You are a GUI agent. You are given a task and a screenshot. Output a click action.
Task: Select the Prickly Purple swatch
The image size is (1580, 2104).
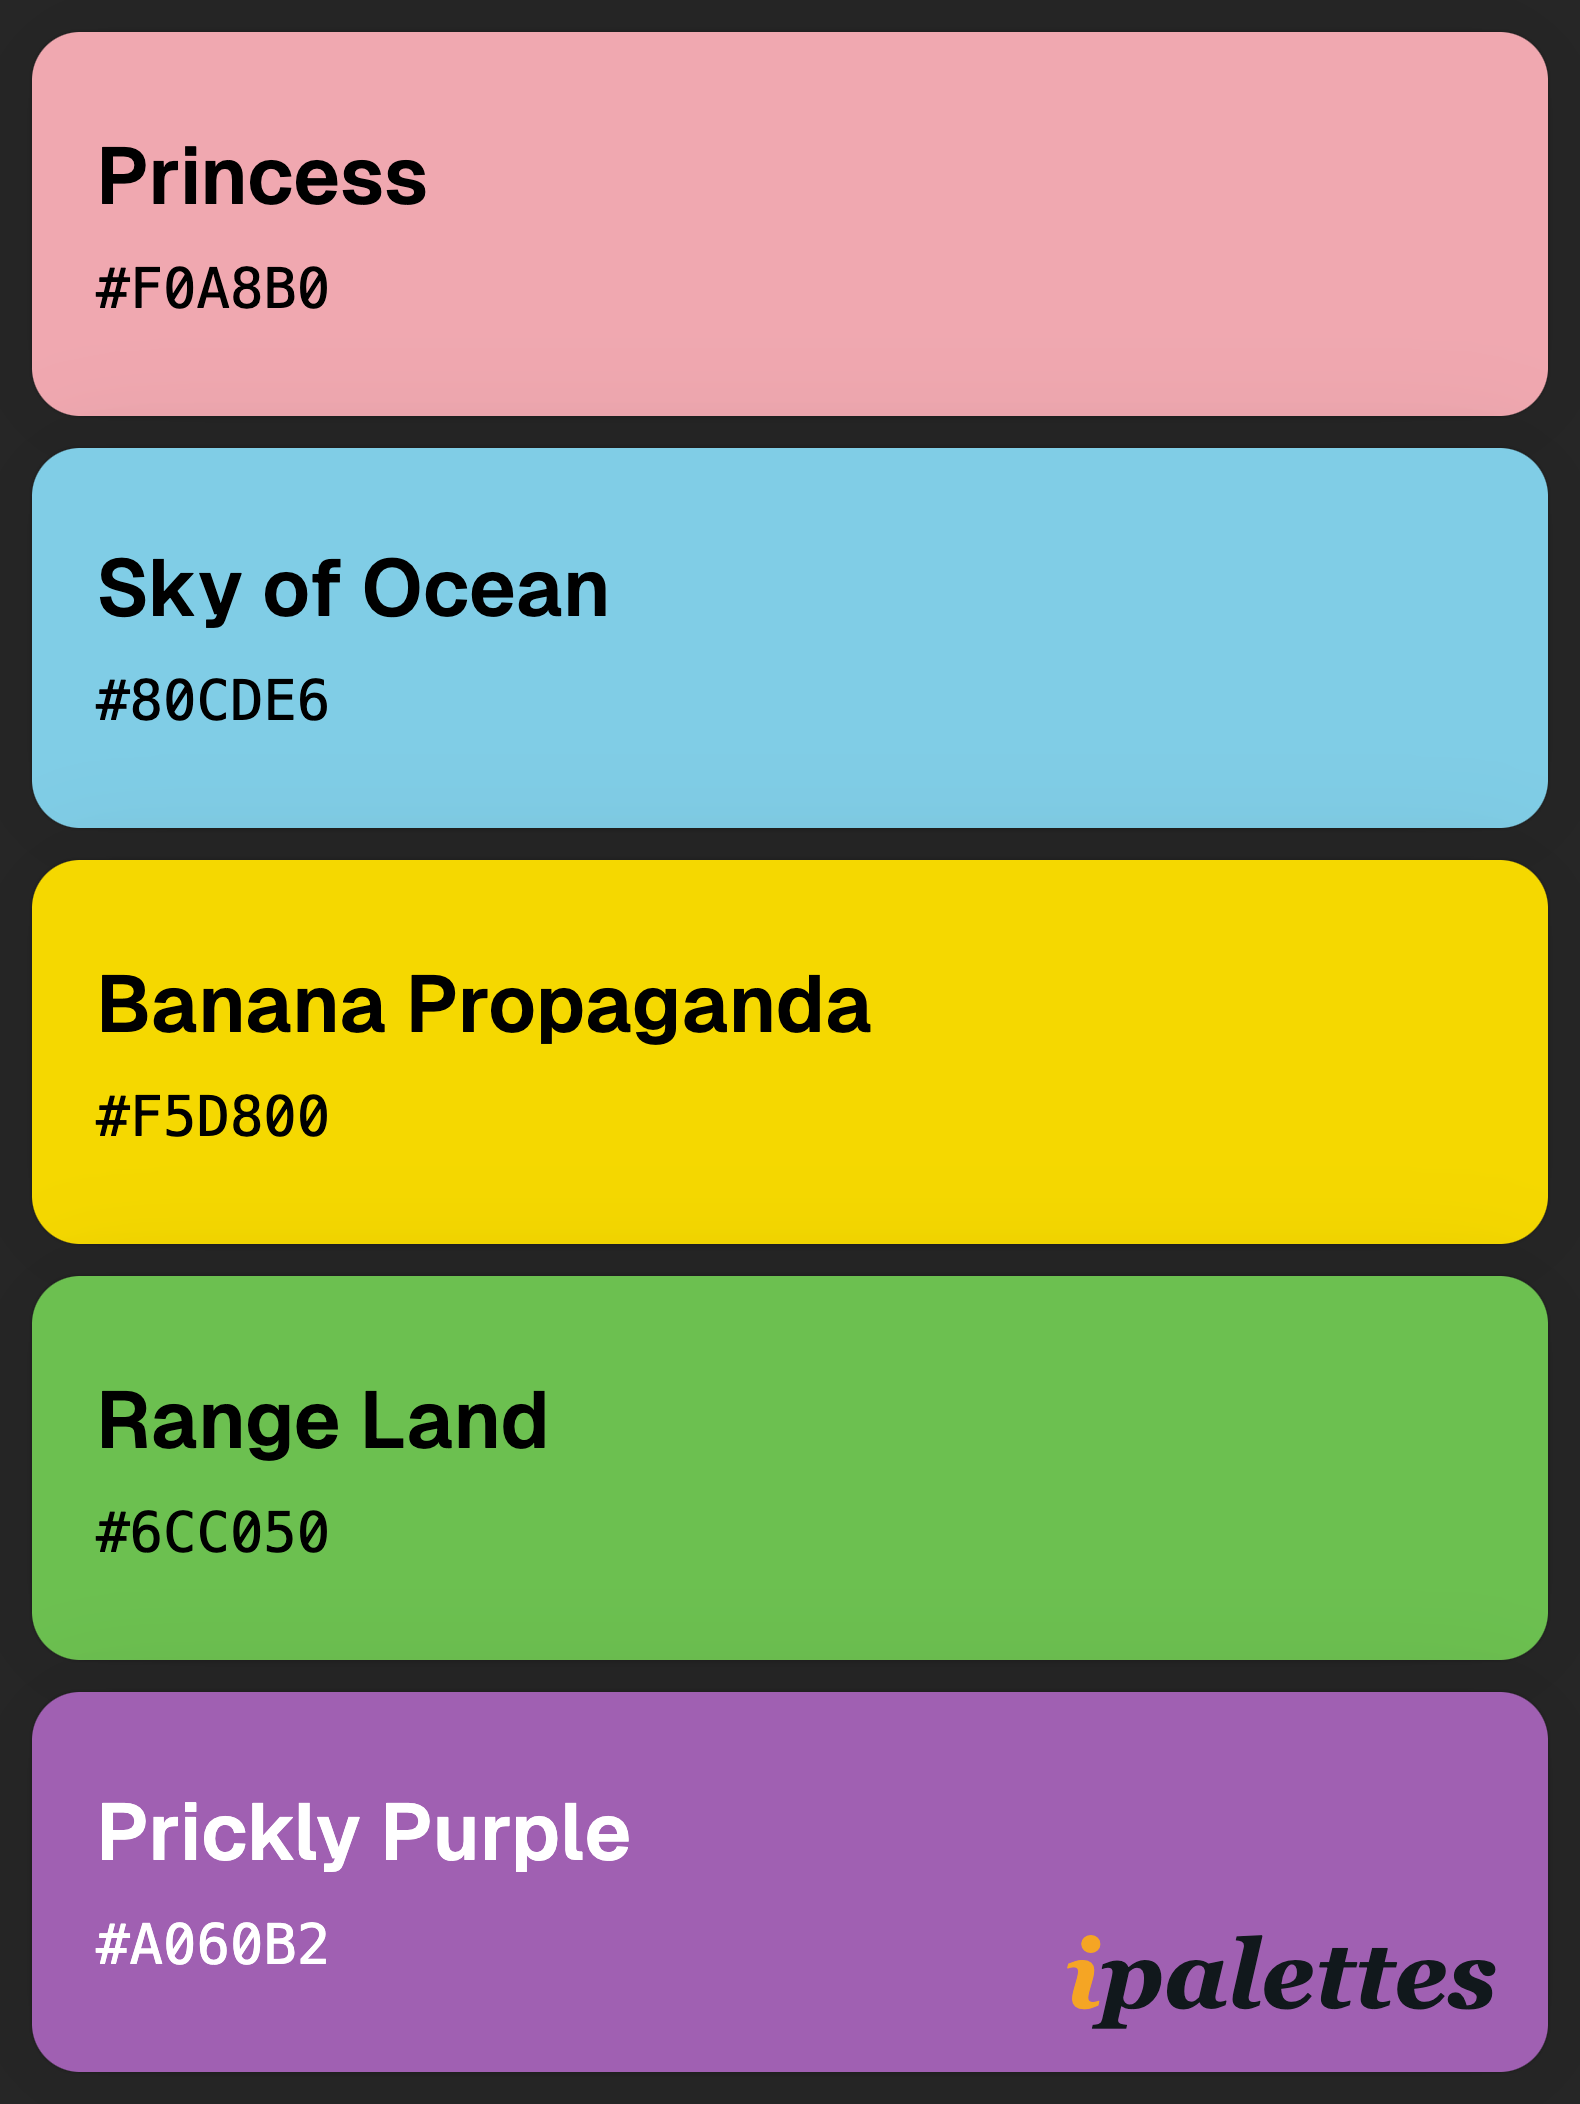pyautogui.click(x=790, y=1882)
